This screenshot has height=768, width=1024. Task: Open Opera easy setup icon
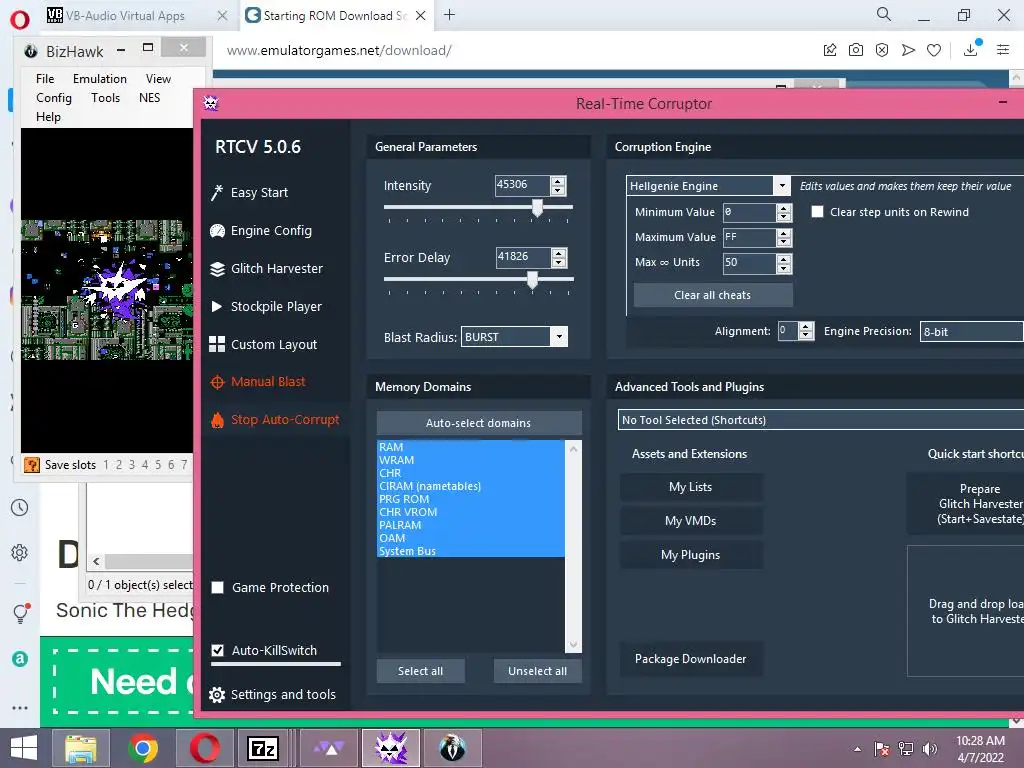pos(1003,50)
